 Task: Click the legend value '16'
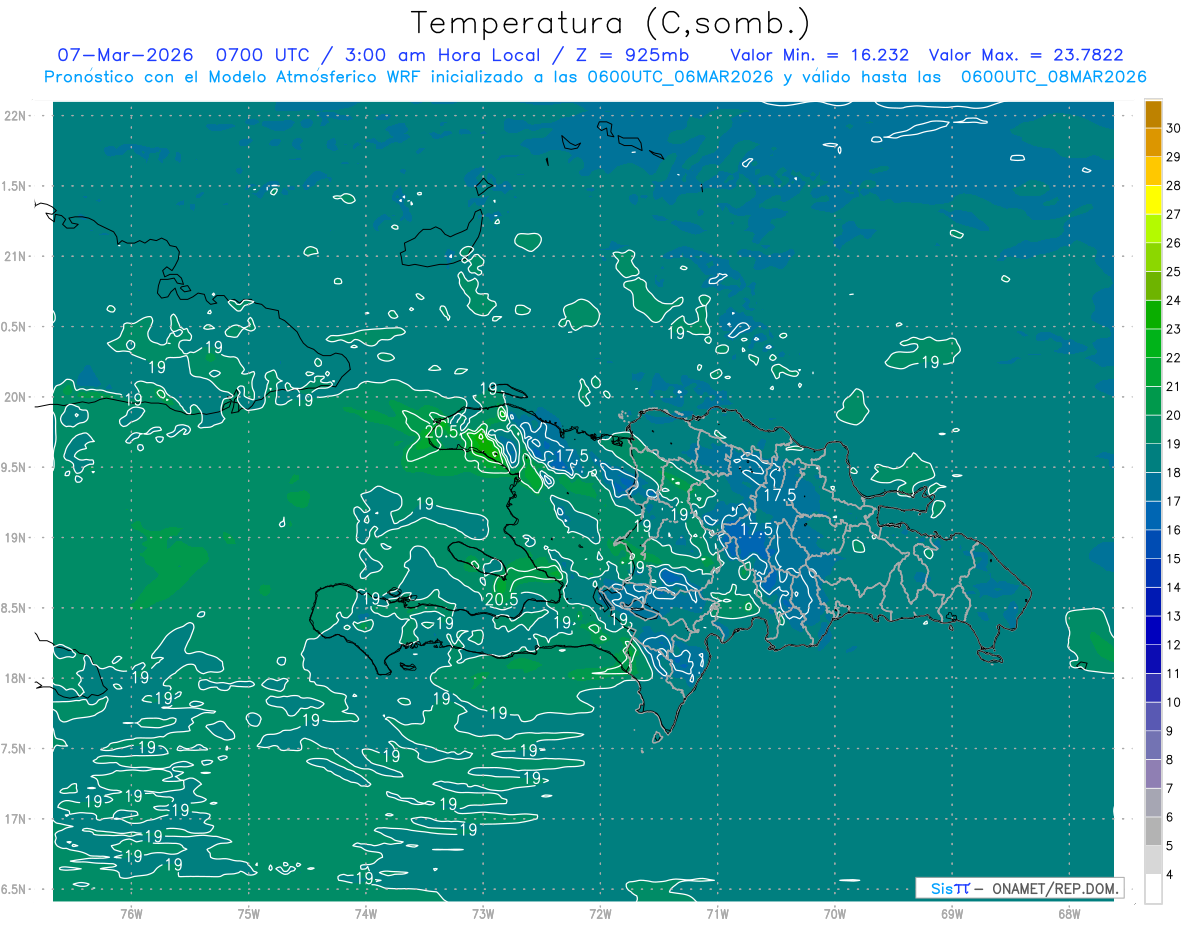tap(1174, 530)
